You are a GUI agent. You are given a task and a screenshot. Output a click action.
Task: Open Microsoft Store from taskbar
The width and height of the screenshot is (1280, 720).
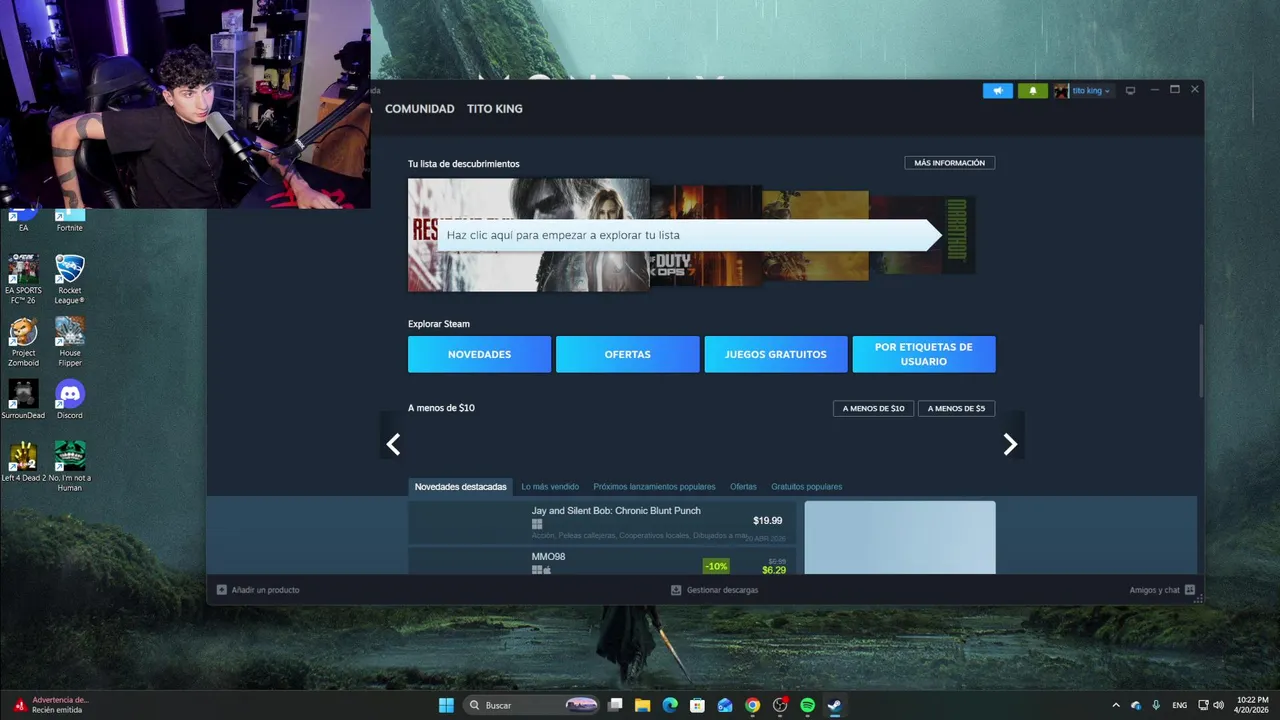click(x=698, y=705)
